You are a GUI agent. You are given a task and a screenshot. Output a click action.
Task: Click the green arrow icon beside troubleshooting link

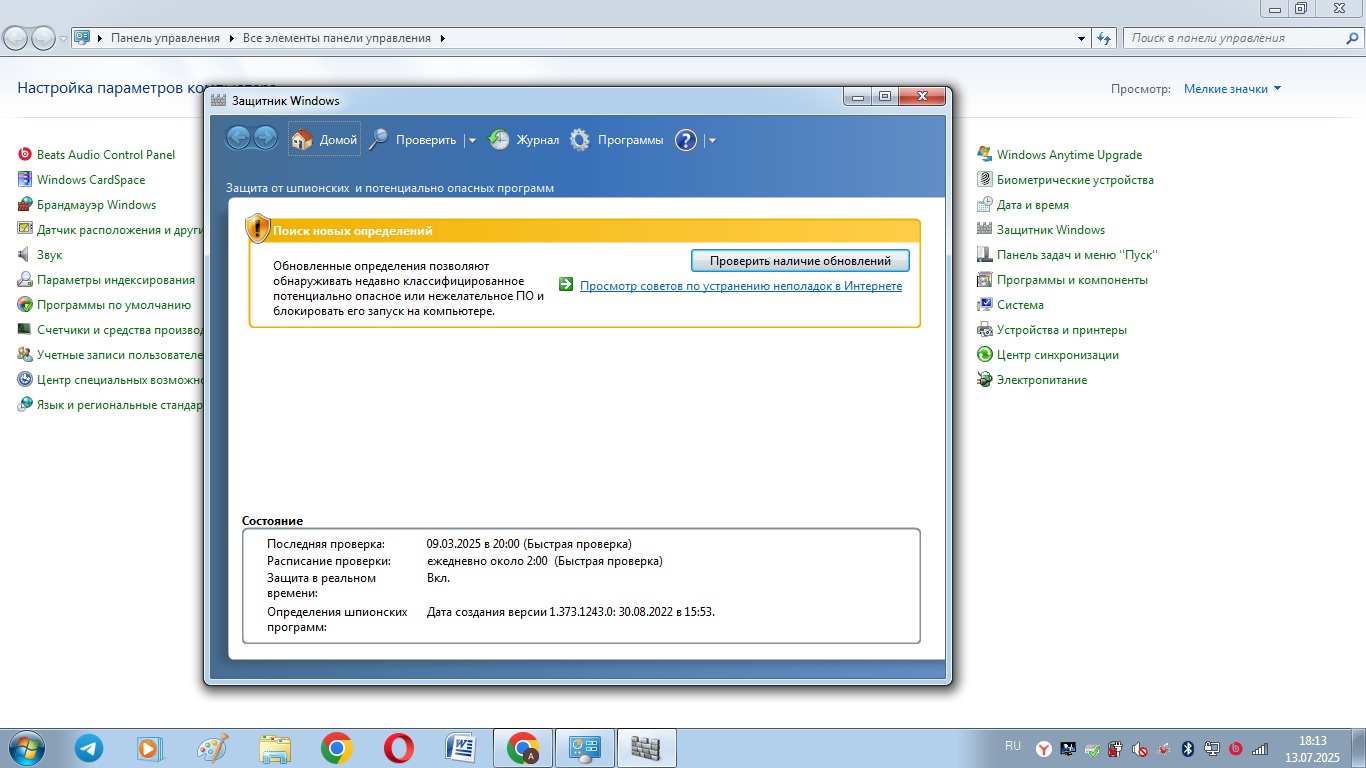click(x=566, y=285)
